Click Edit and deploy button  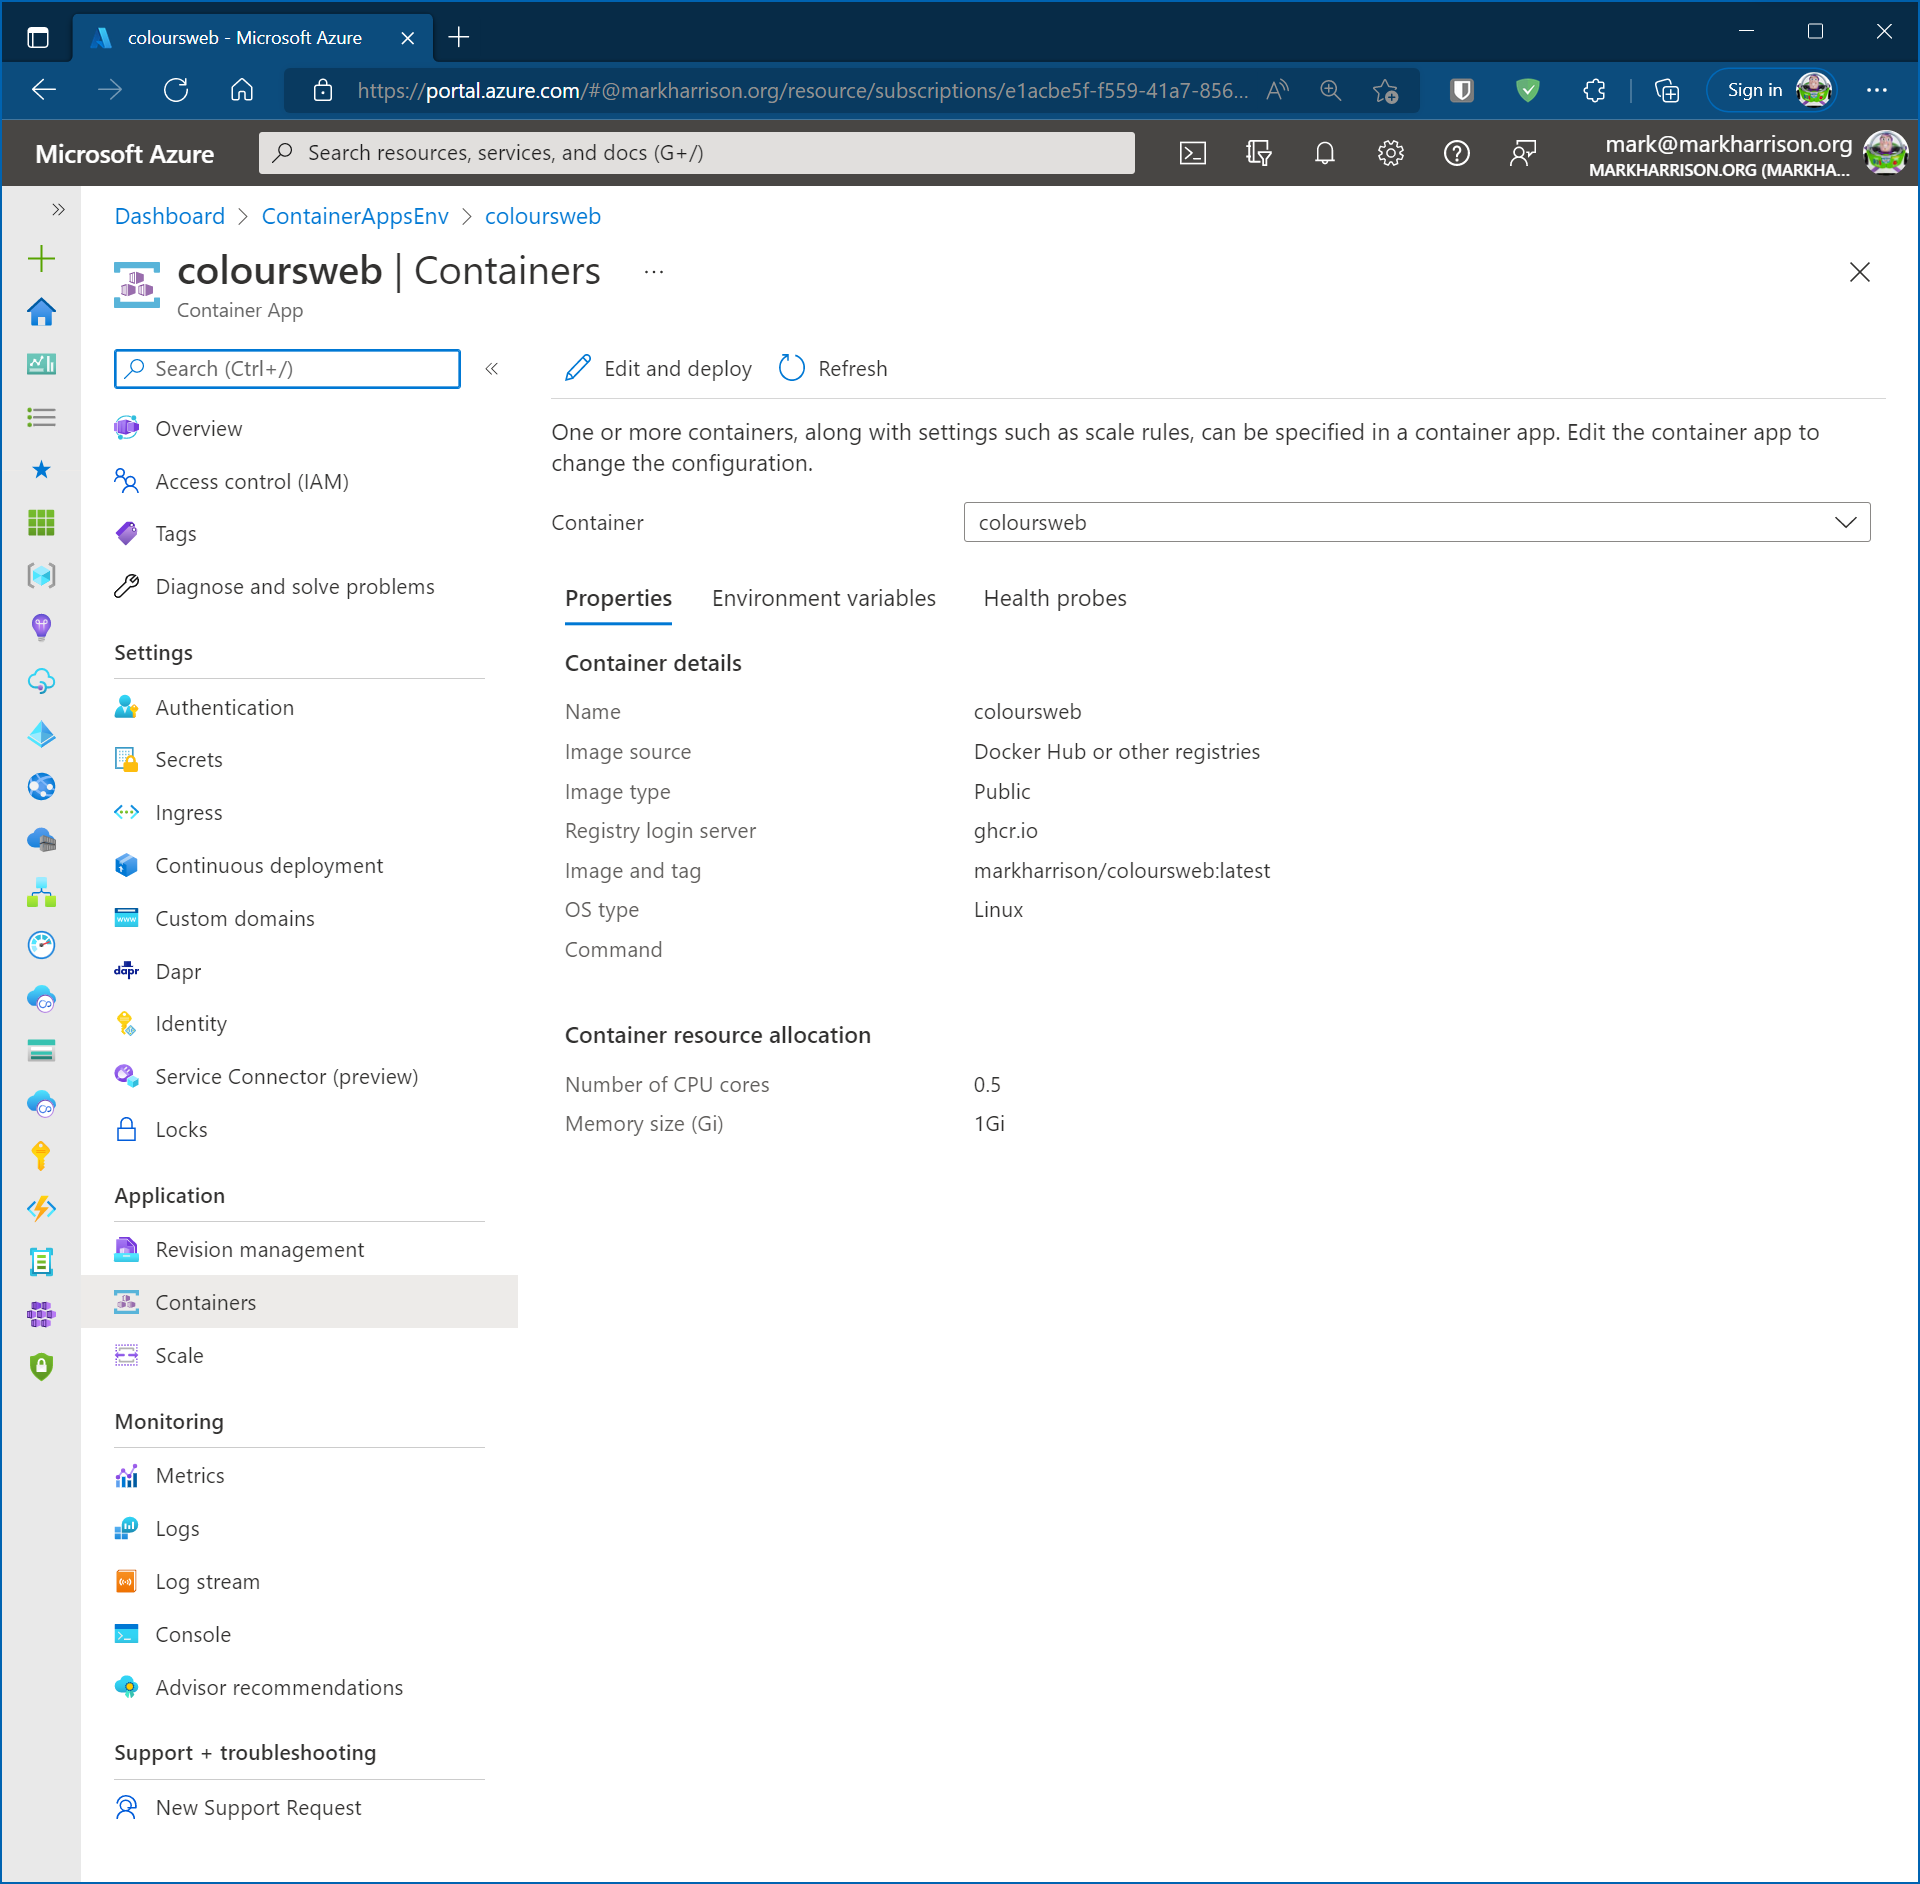(x=658, y=368)
